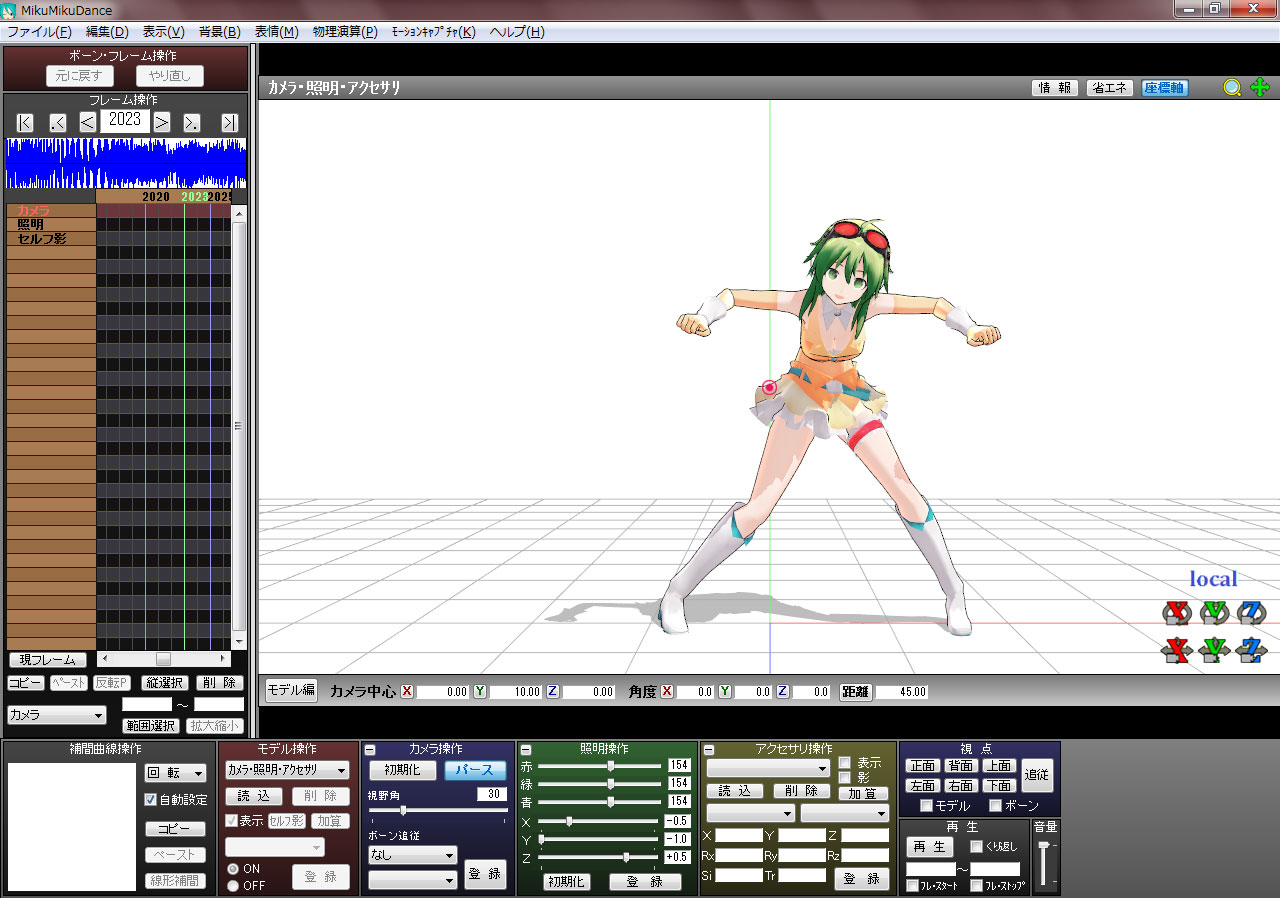This screenshot has width=1280, height=898.
Task: Click the blue camera center Z label icon
Action: click(x=552, y=691)
